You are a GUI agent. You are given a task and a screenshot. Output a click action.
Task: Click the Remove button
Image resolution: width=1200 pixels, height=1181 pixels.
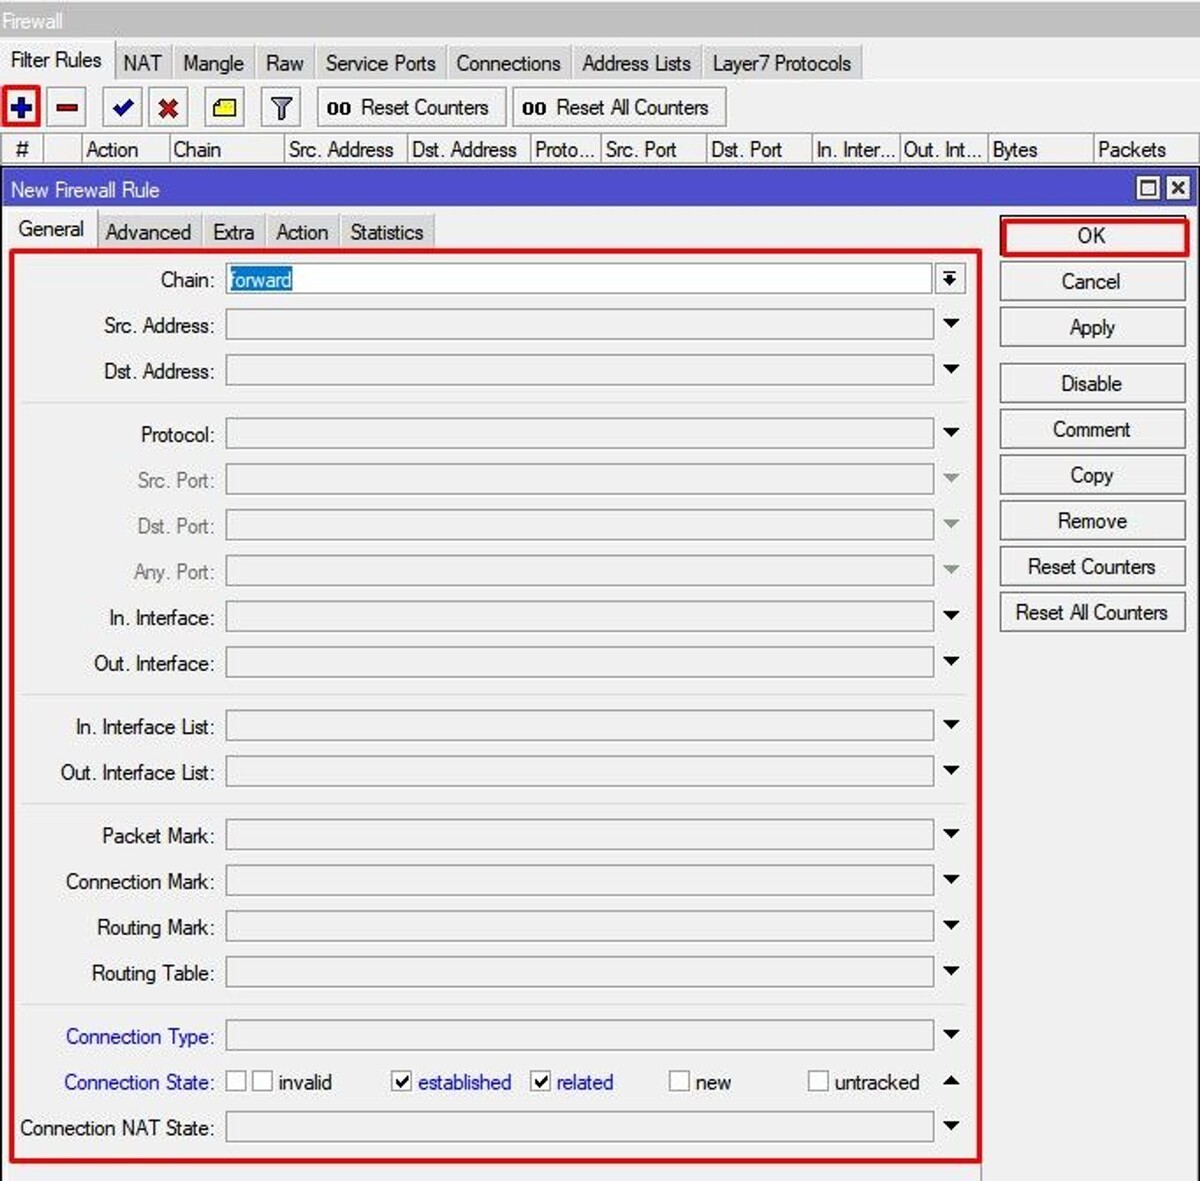pos(1092,521)
